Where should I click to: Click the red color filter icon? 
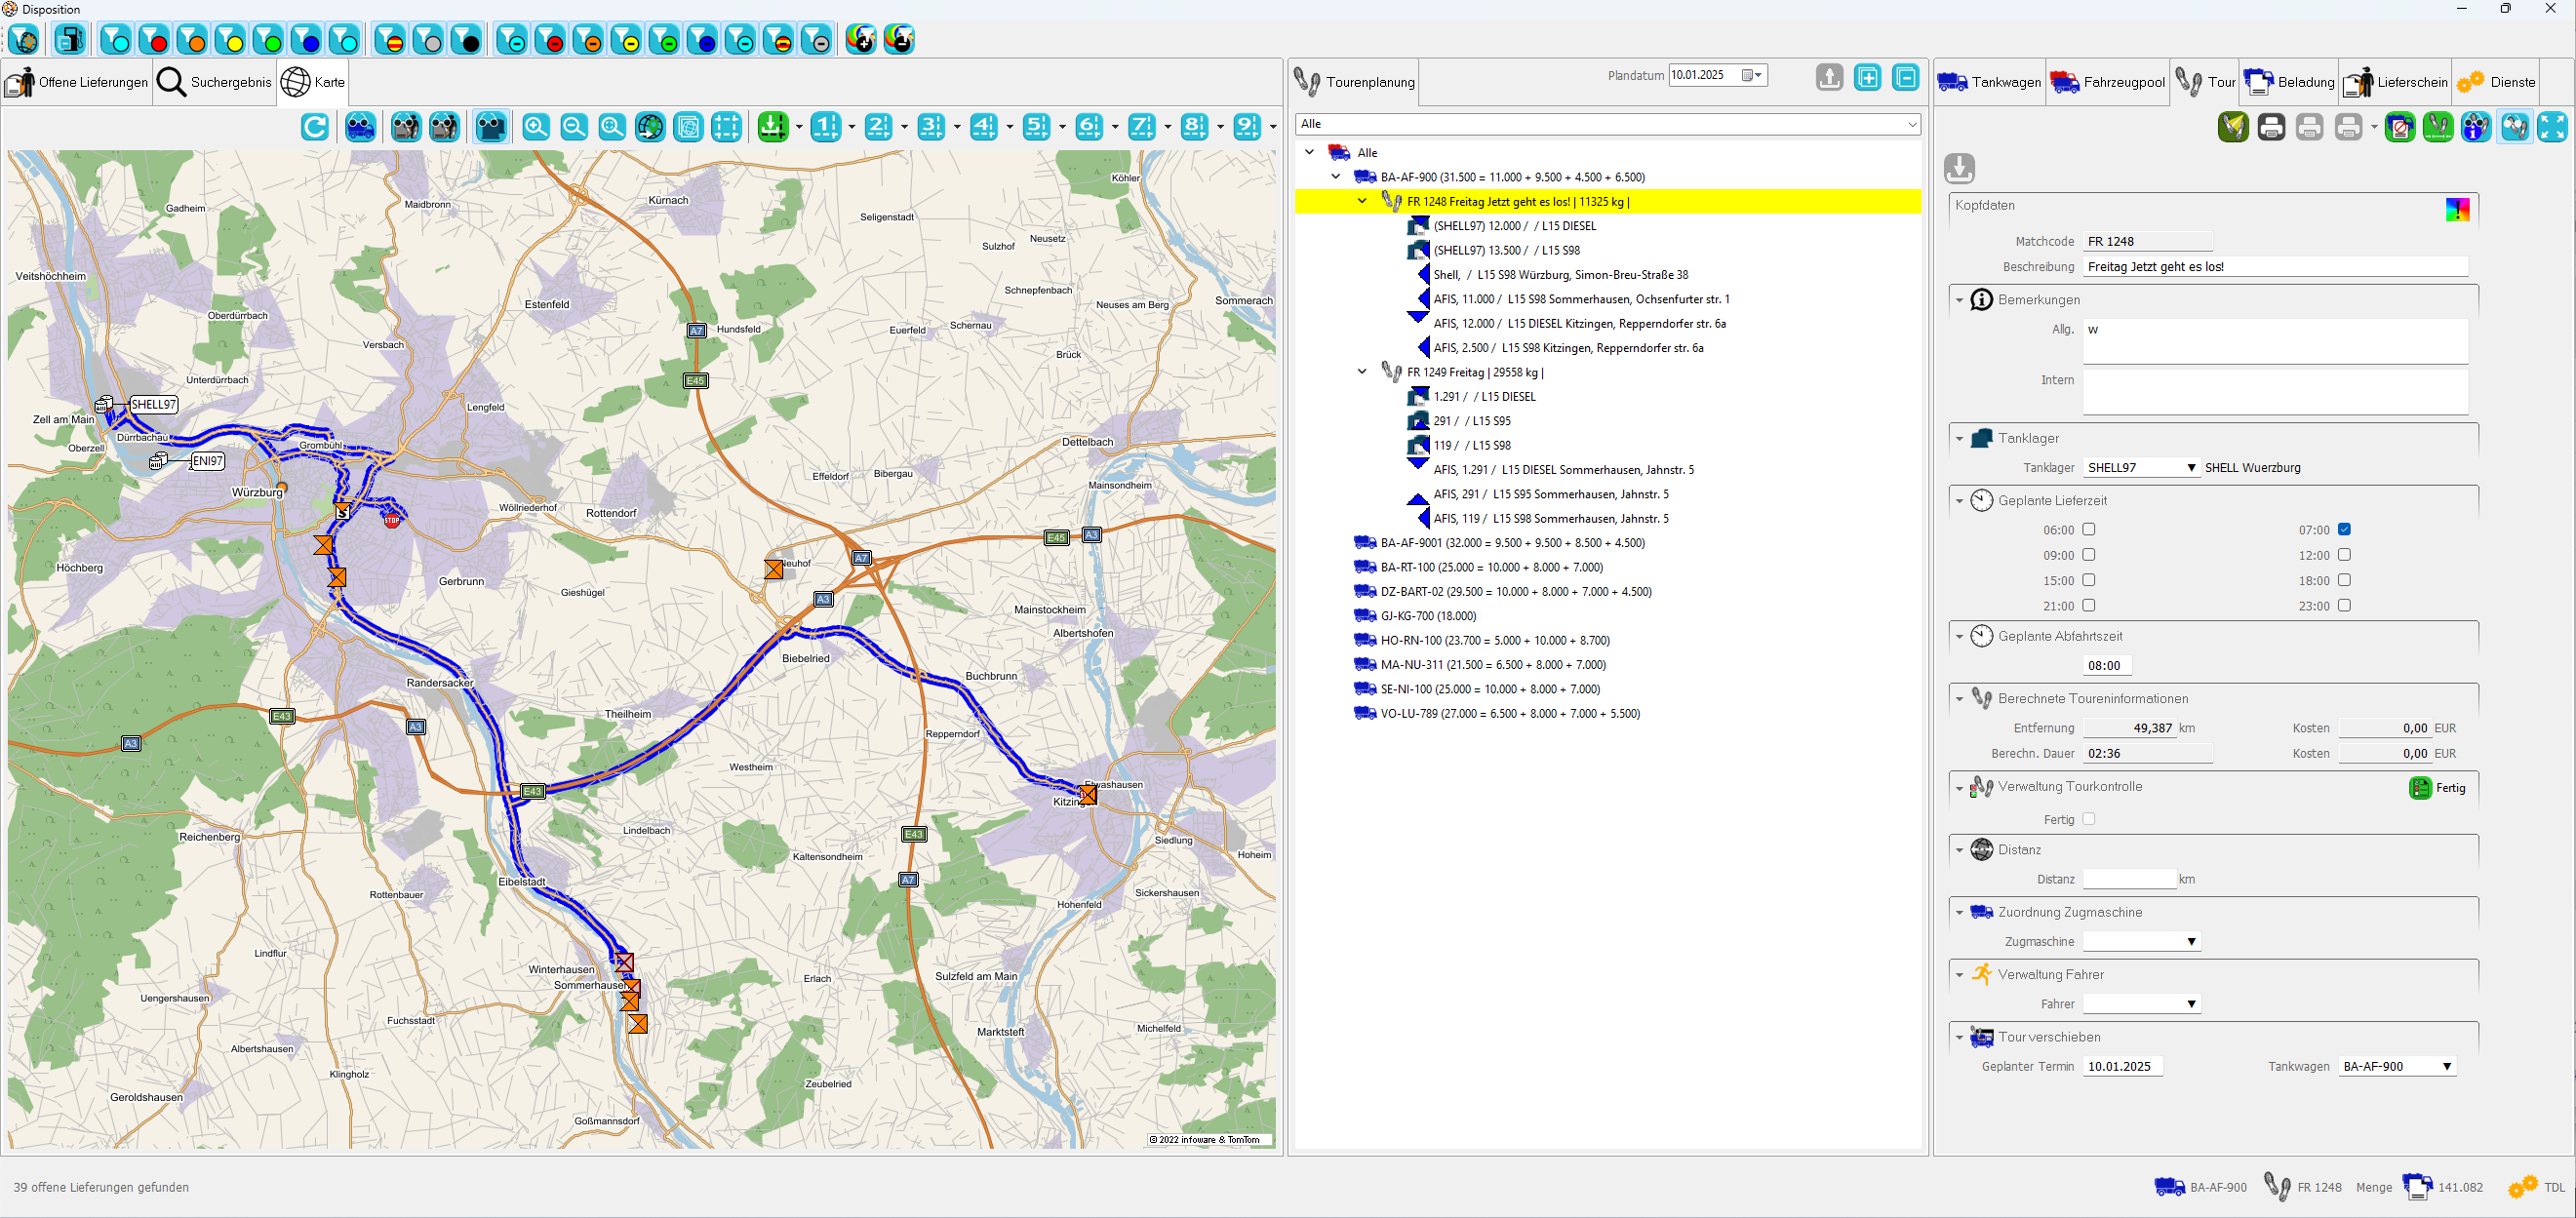(154, 40)
